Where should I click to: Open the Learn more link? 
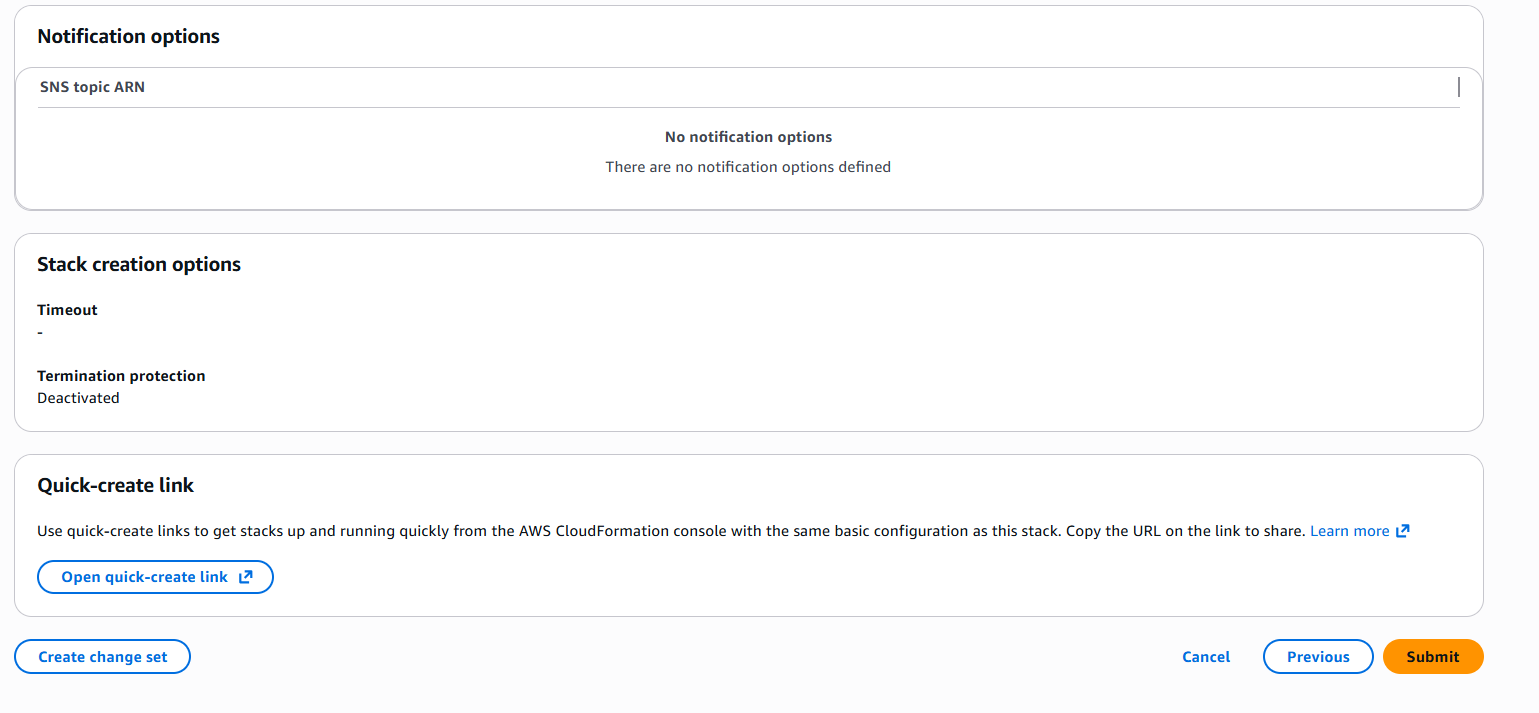(1349, 531)
